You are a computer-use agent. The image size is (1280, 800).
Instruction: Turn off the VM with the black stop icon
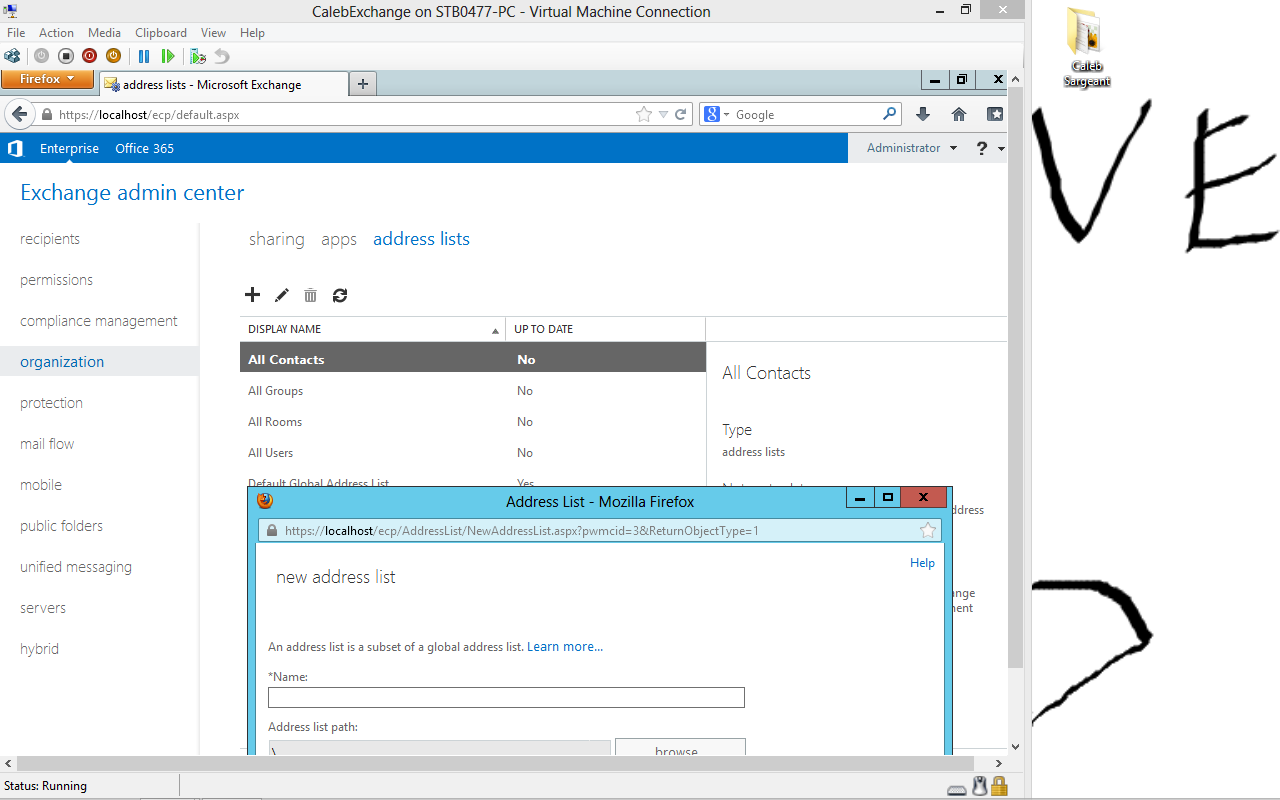pyautogui.click(x=66, y=56)
